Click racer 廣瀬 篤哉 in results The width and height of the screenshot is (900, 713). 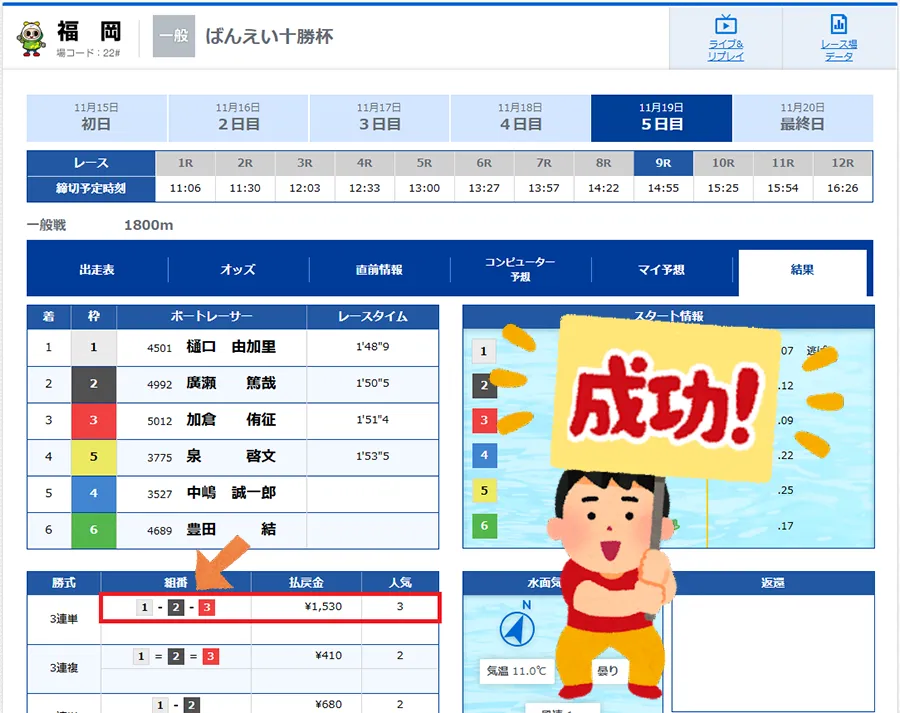230,384
